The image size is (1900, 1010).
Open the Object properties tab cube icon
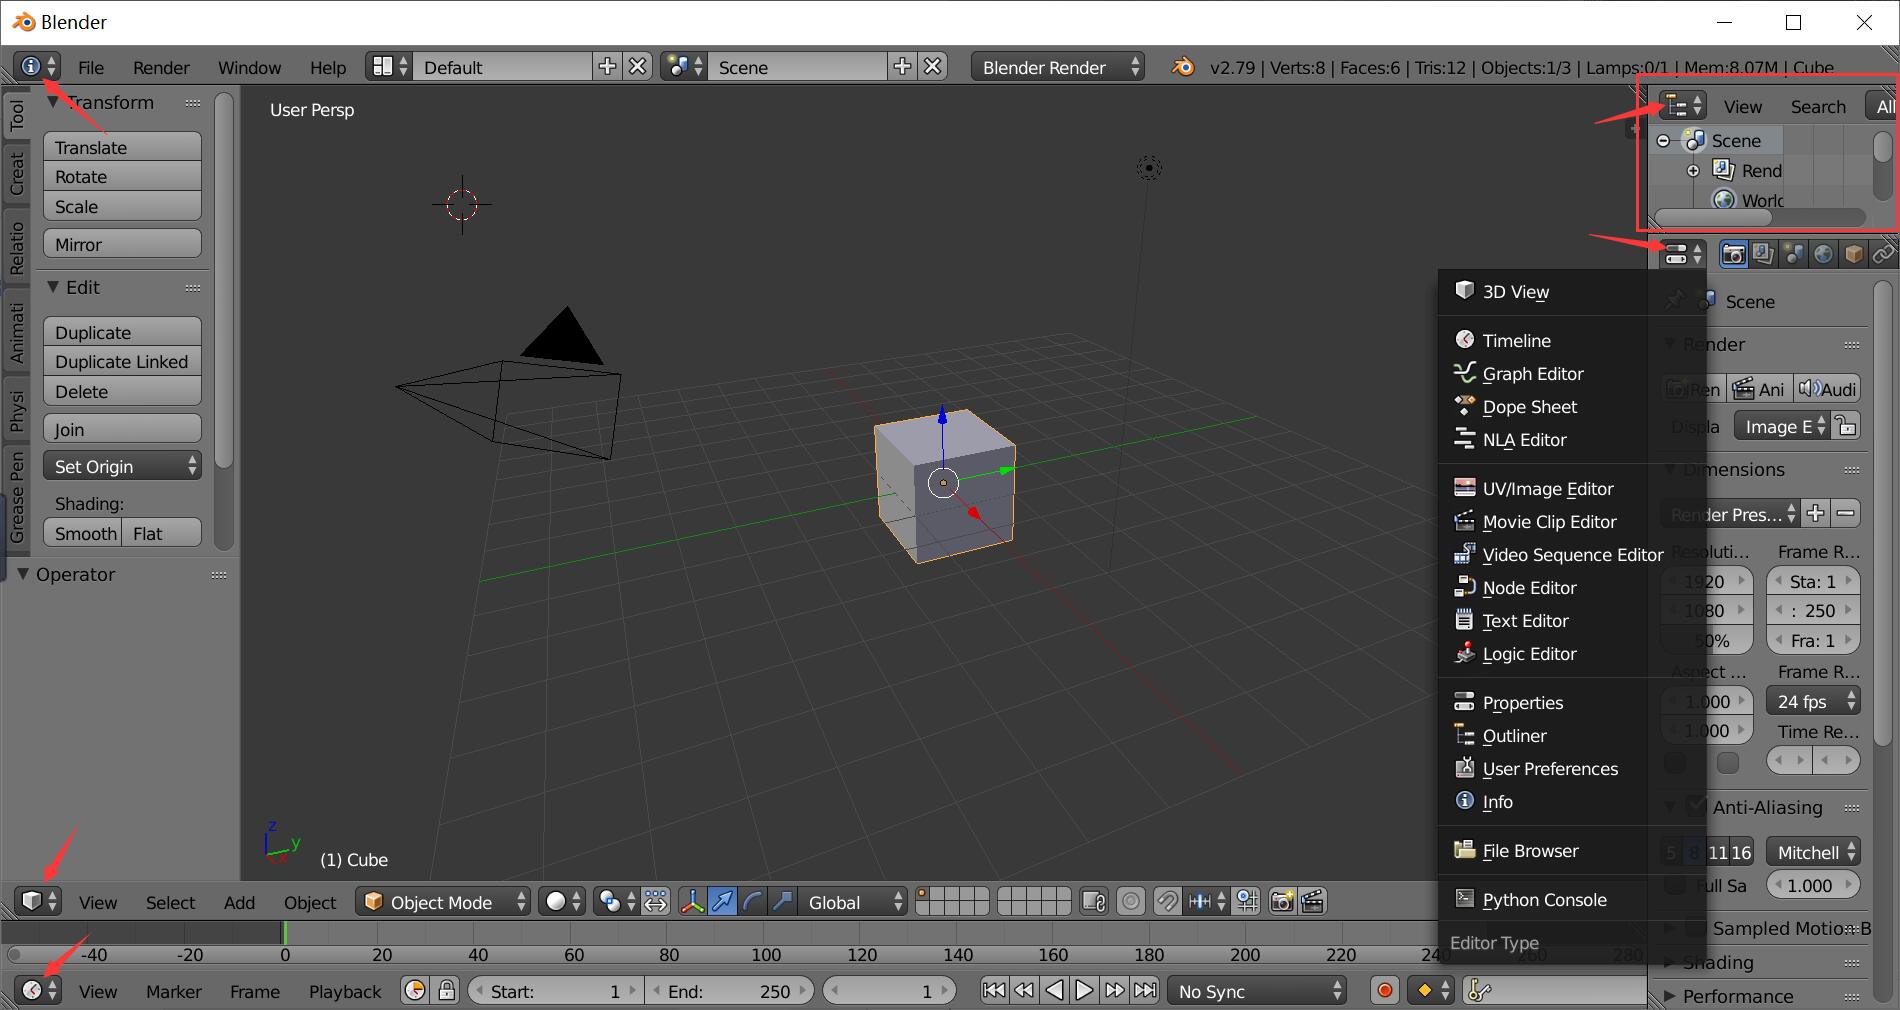point(1853,254)
